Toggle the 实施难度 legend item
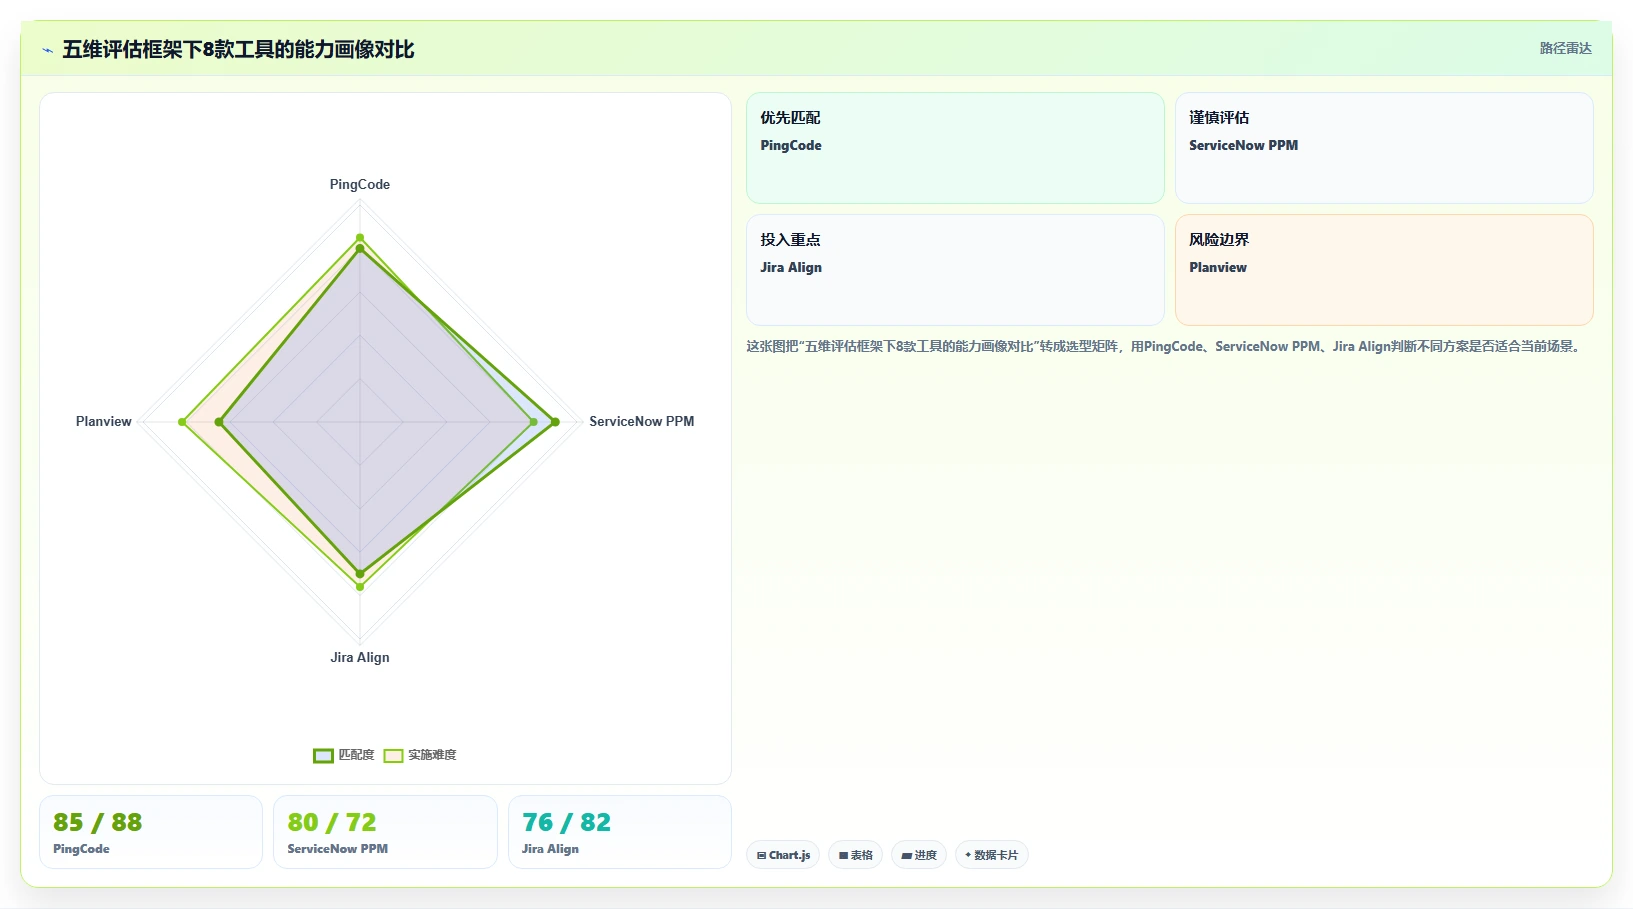1633x909 pixels. (x=420, y=755)
